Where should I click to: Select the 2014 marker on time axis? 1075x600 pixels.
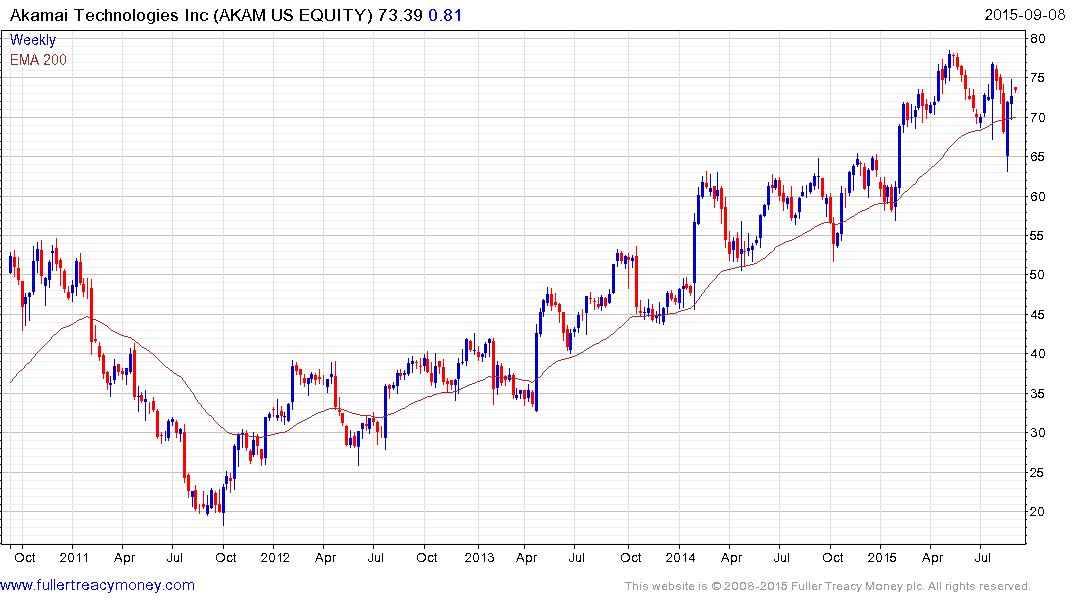[680, 556]
